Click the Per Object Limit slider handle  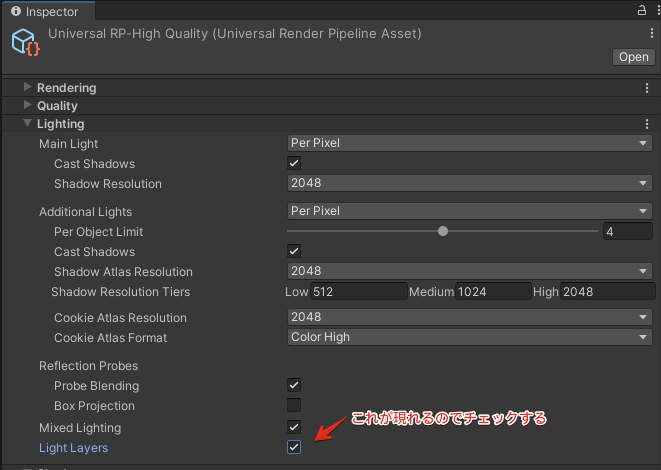443,231
